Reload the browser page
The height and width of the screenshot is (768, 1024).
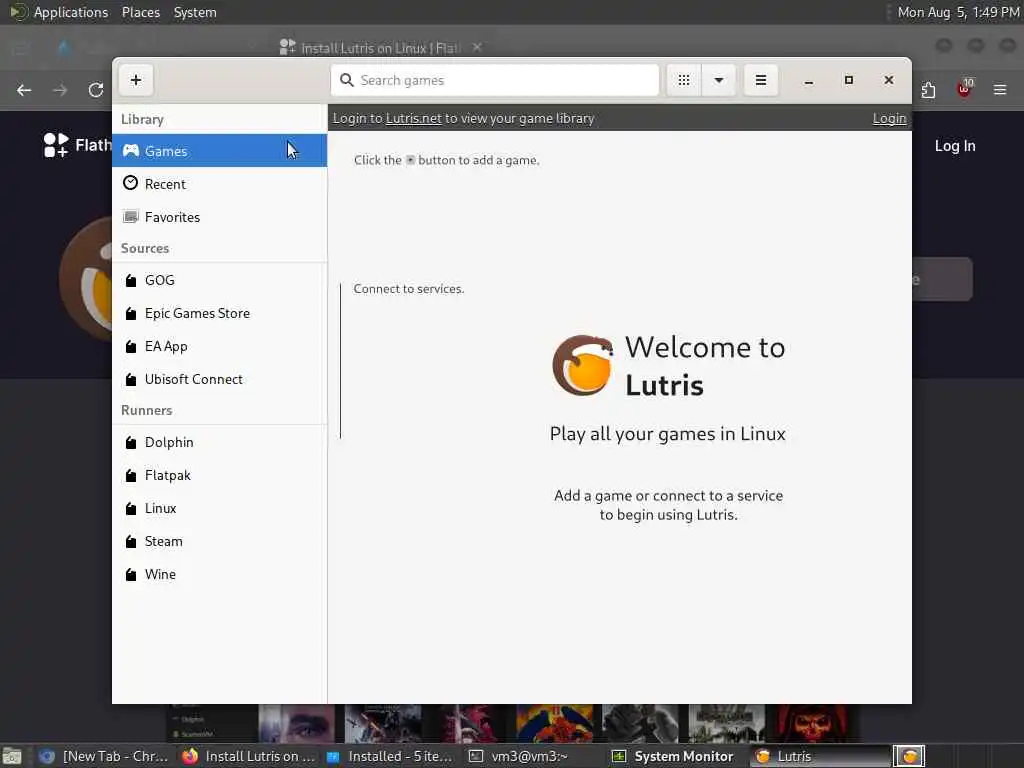tap(96, 90)
